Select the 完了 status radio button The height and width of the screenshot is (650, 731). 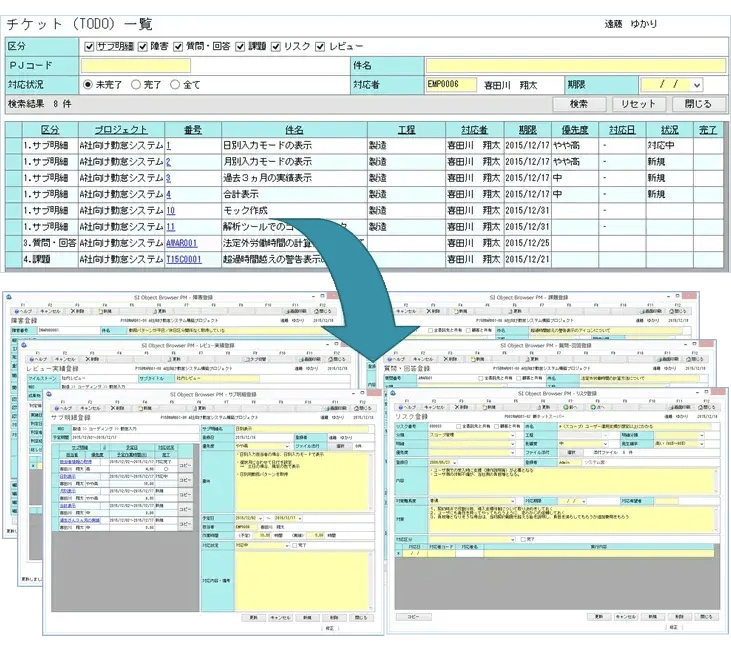(x=136, y=85)
